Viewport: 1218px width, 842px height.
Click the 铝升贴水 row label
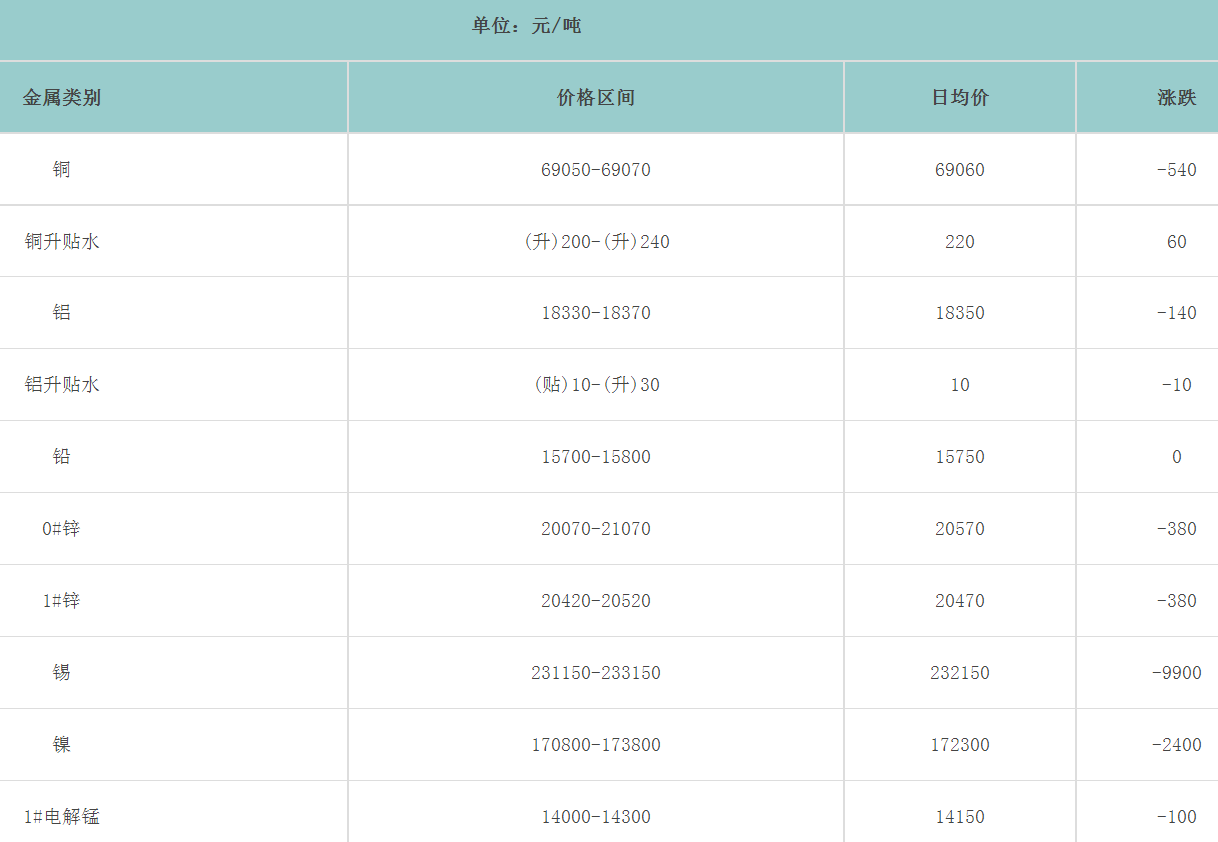(62, 385)
